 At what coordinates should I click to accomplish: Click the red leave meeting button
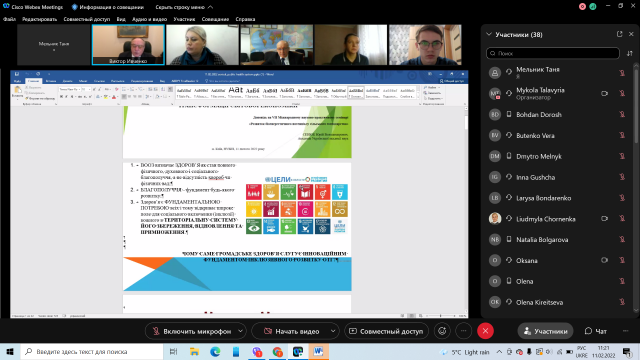click(485, 331)
